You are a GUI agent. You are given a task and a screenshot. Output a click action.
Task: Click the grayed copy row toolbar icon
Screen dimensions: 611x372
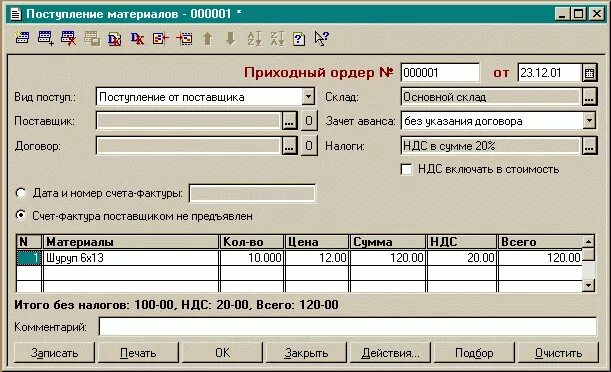coord(92,38)
